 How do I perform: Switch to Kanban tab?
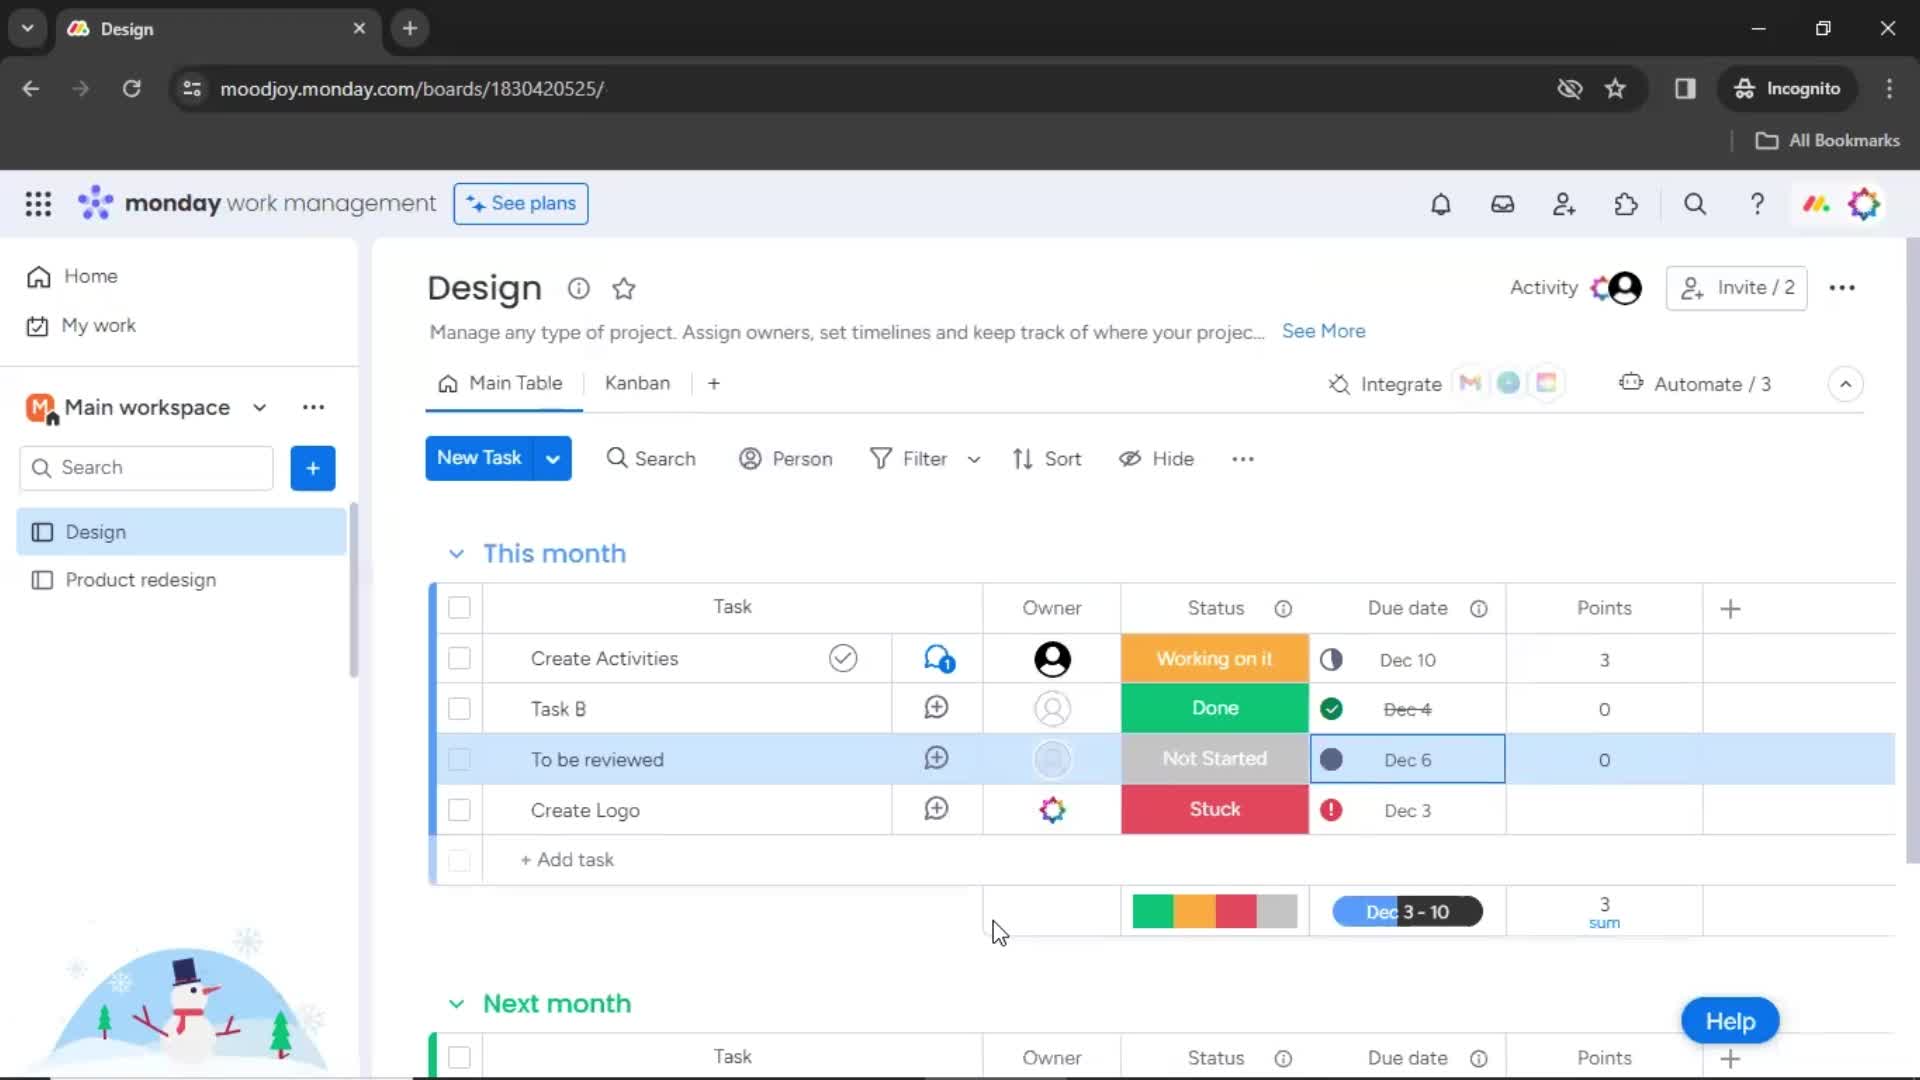637,384
